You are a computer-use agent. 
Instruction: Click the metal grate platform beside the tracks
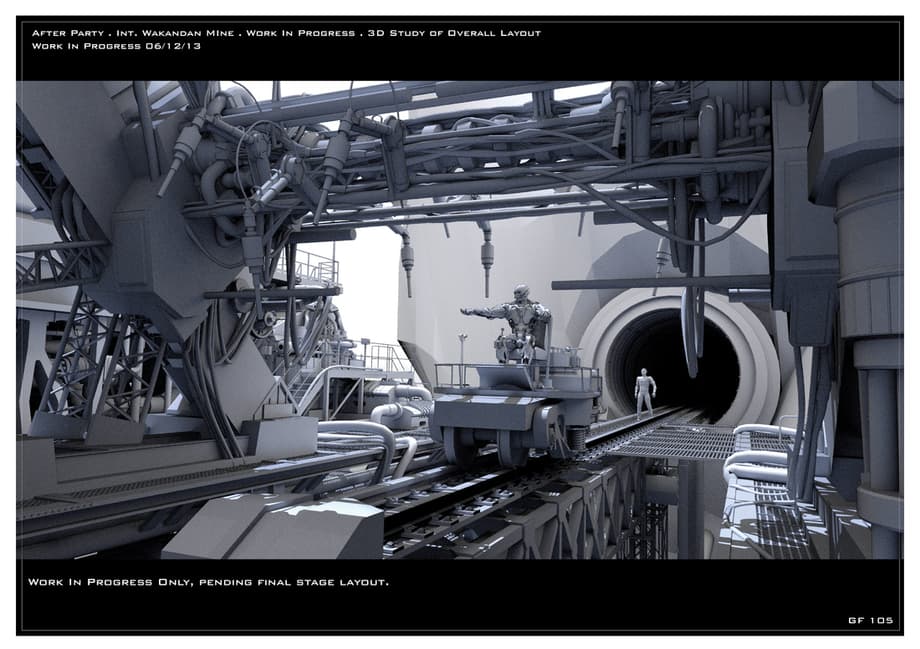coord(678,440)
